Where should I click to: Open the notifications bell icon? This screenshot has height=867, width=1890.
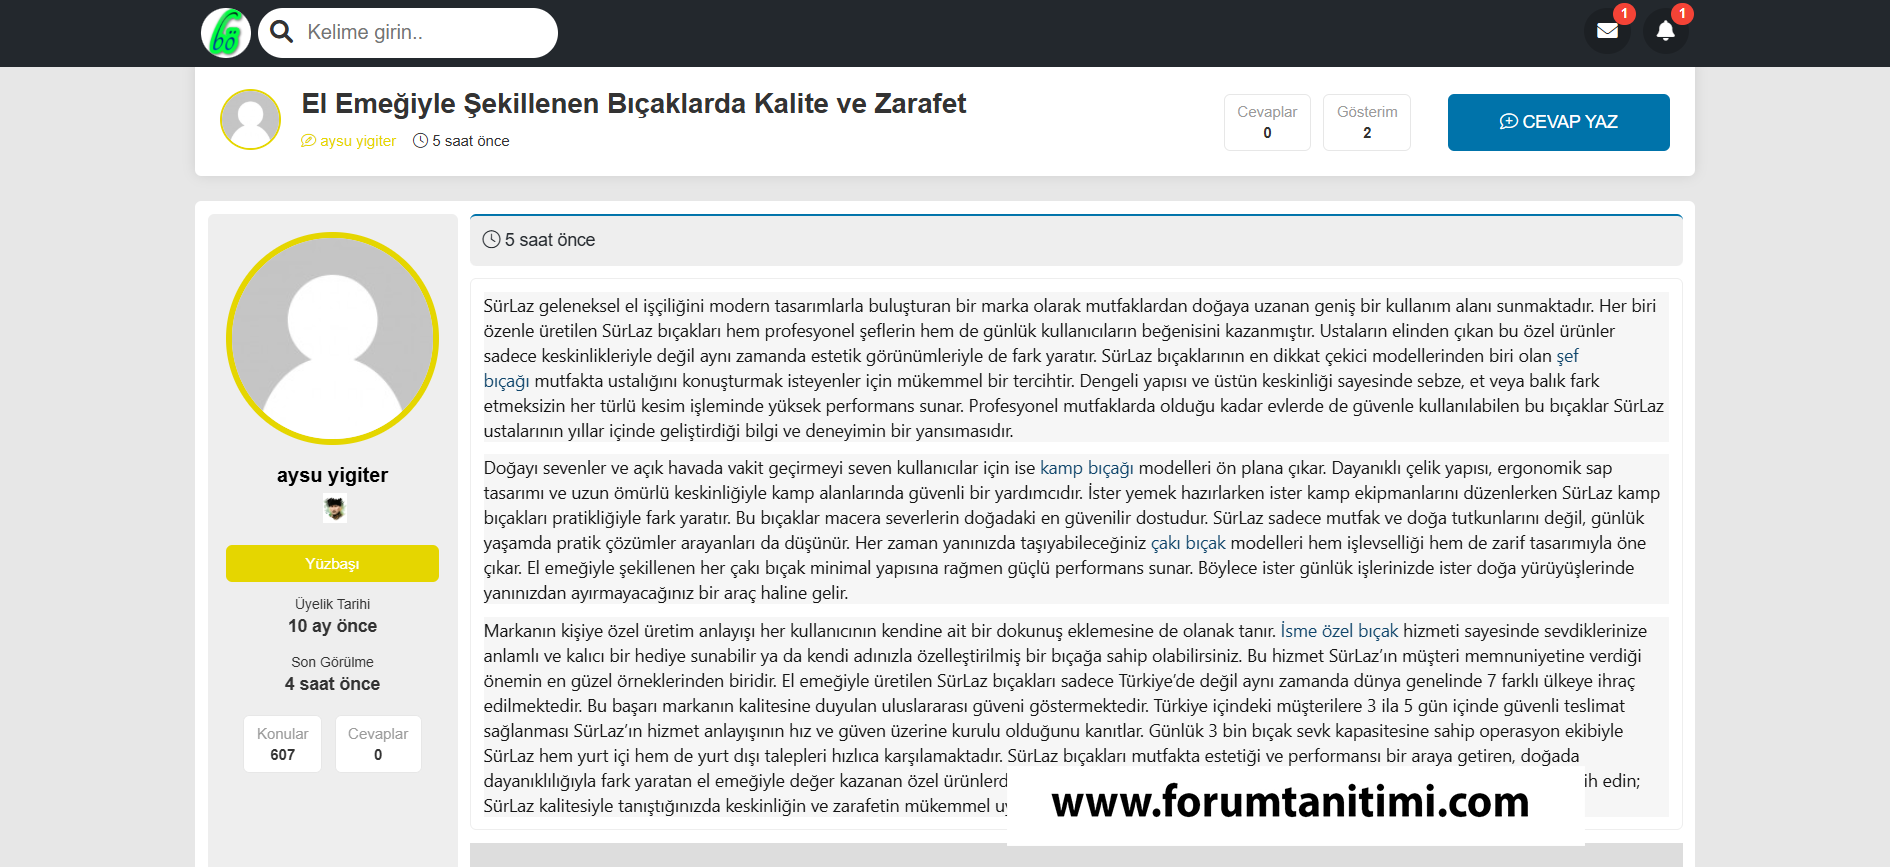click(x=1665, y=31)
